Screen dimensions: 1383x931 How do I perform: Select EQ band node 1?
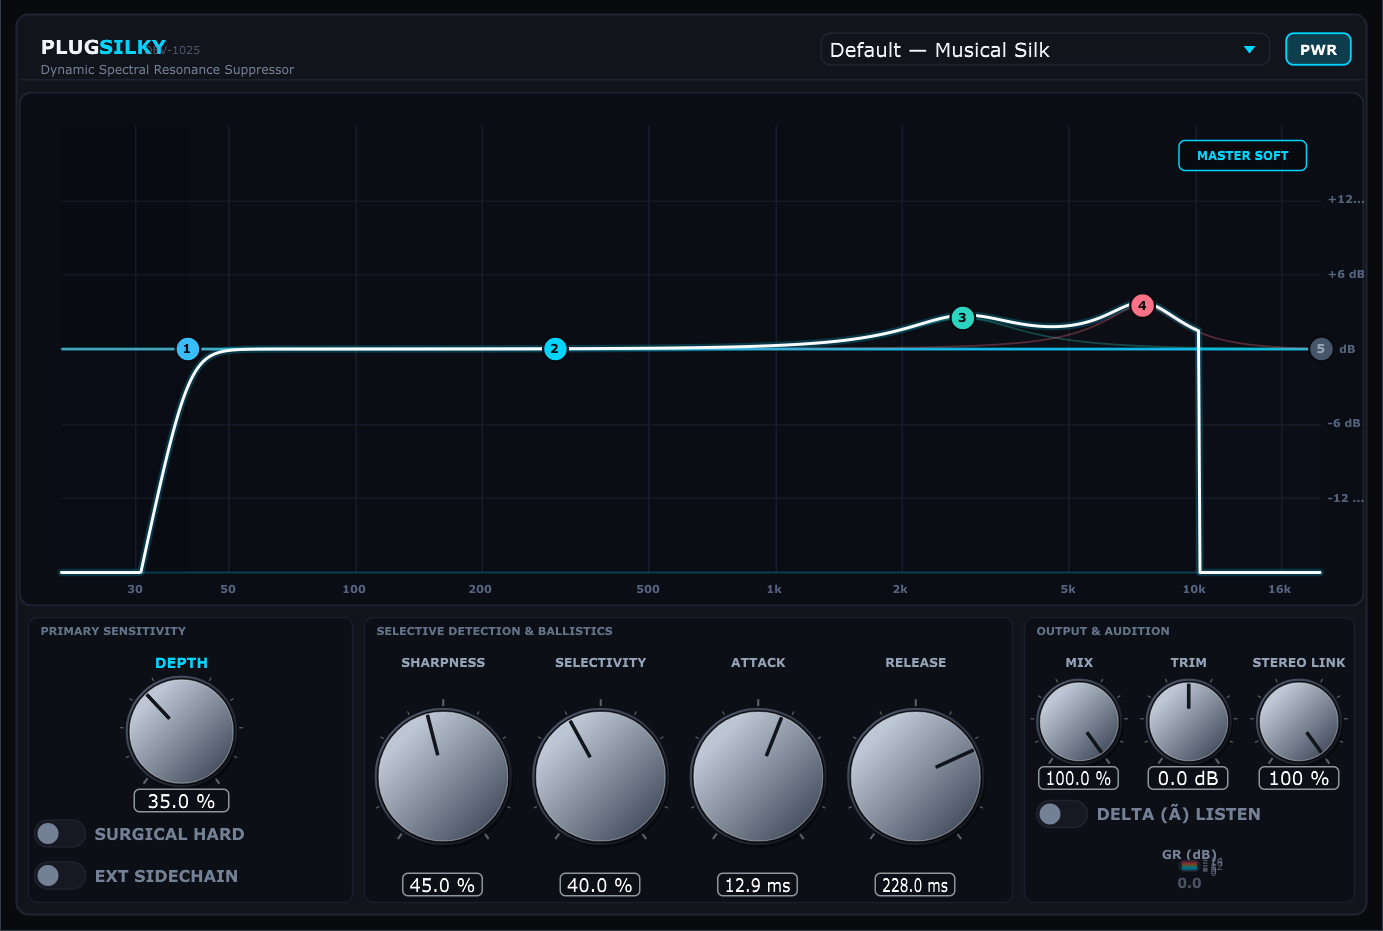tap(187, 349)
